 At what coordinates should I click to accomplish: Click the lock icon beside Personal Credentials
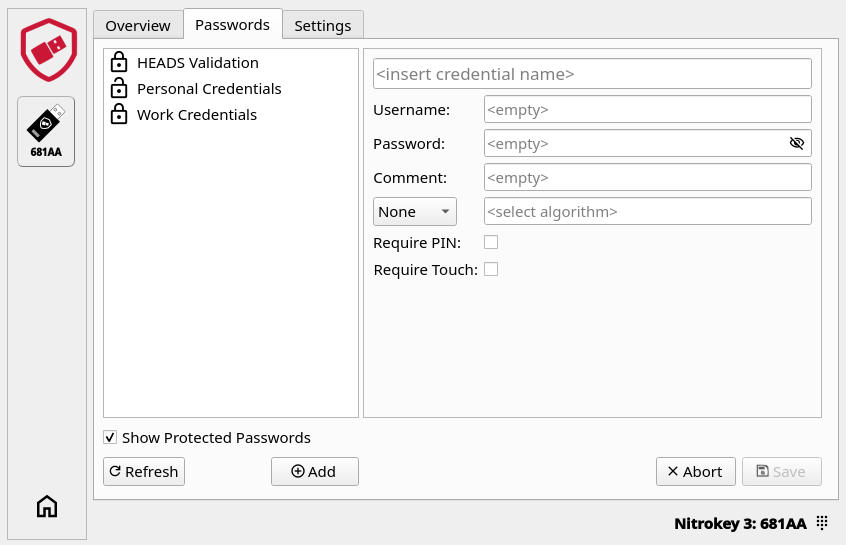(119, 89)
